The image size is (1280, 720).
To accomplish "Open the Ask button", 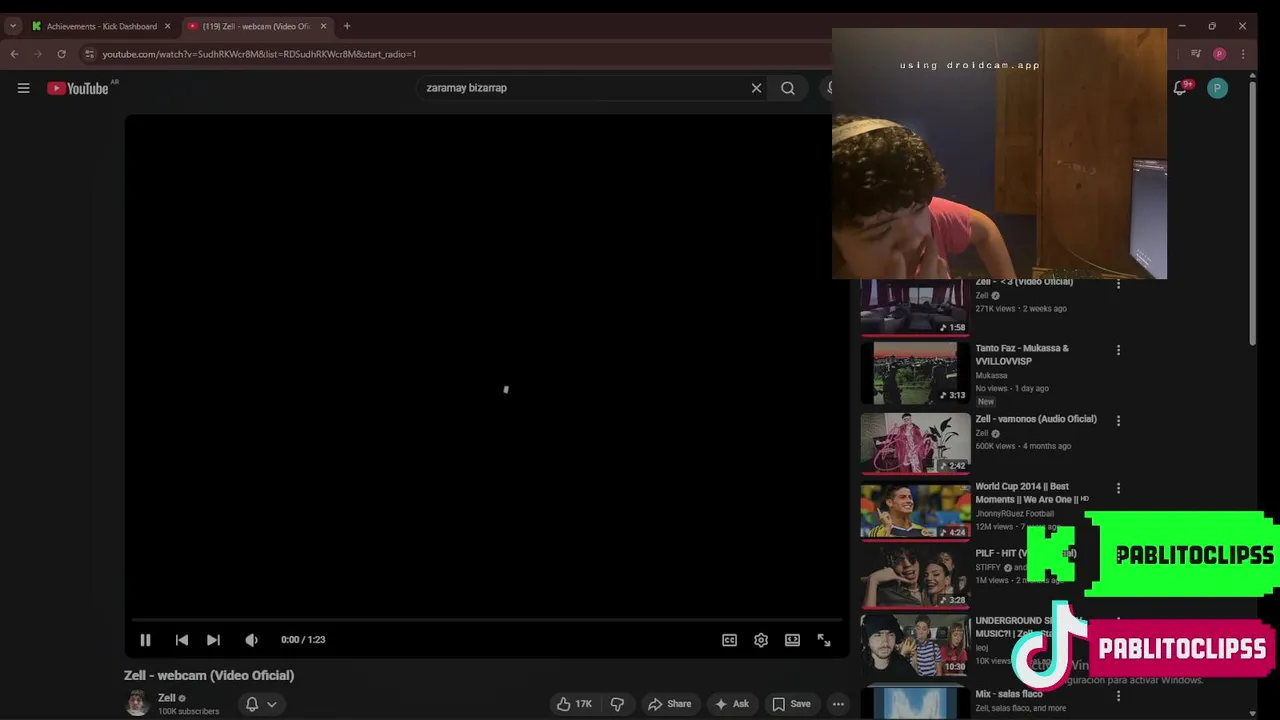I will pyautogui.click(x=731, y=704).
